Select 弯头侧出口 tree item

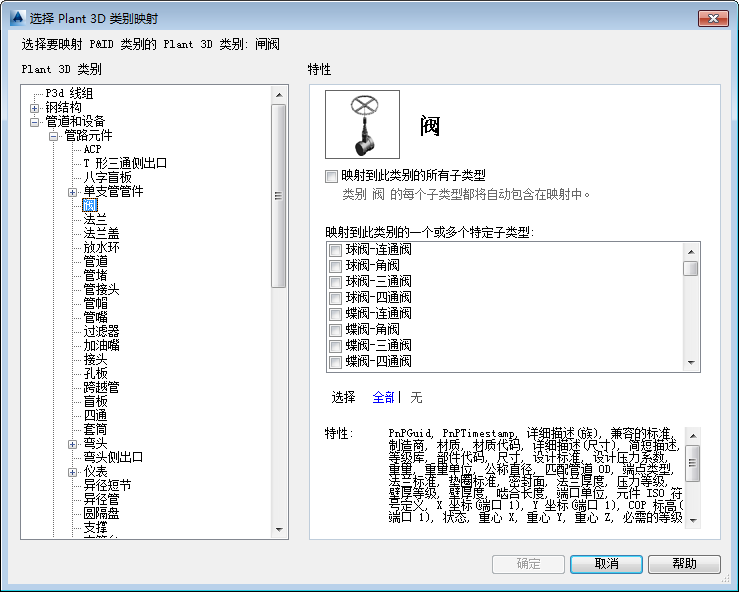point(113,457)
